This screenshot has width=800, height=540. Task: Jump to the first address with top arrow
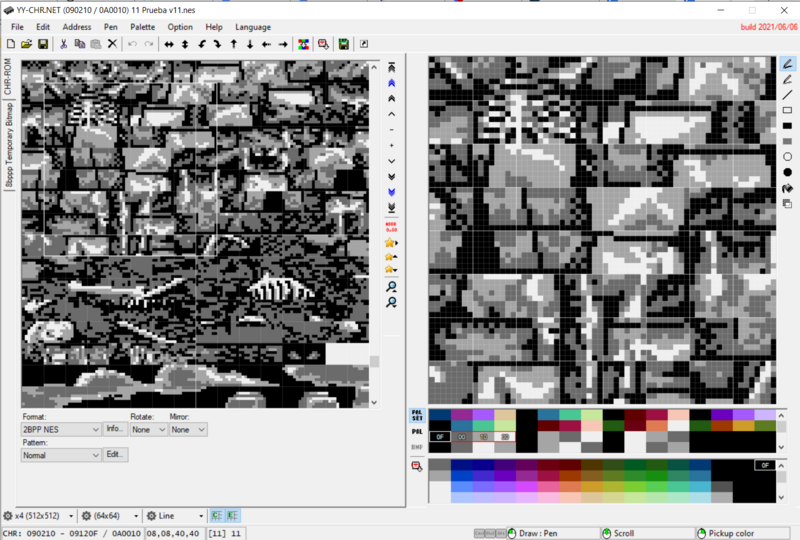pos(391,67)
